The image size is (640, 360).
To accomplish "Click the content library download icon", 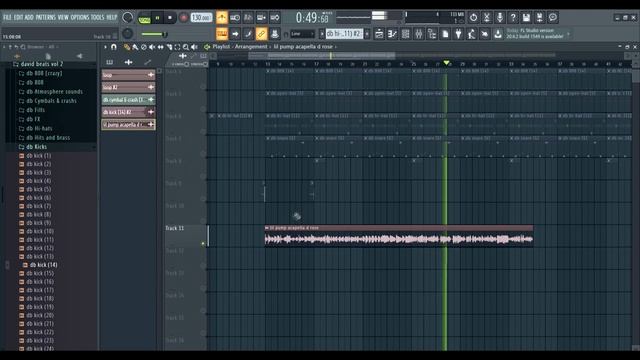I will 498,33.
